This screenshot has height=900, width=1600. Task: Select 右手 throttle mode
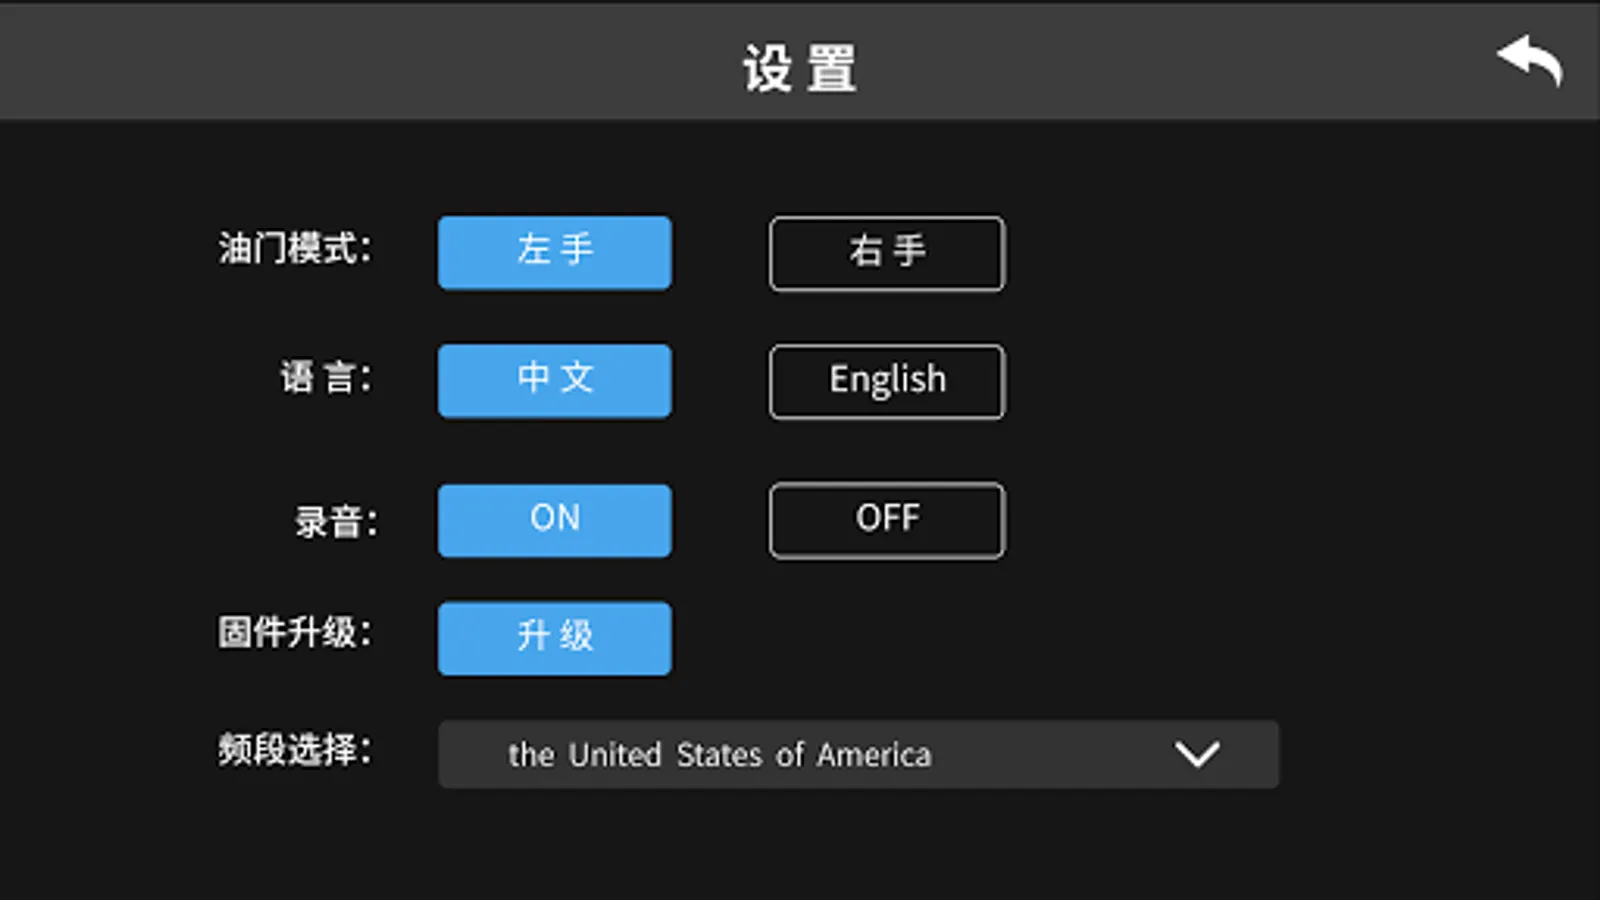[886, 253]
